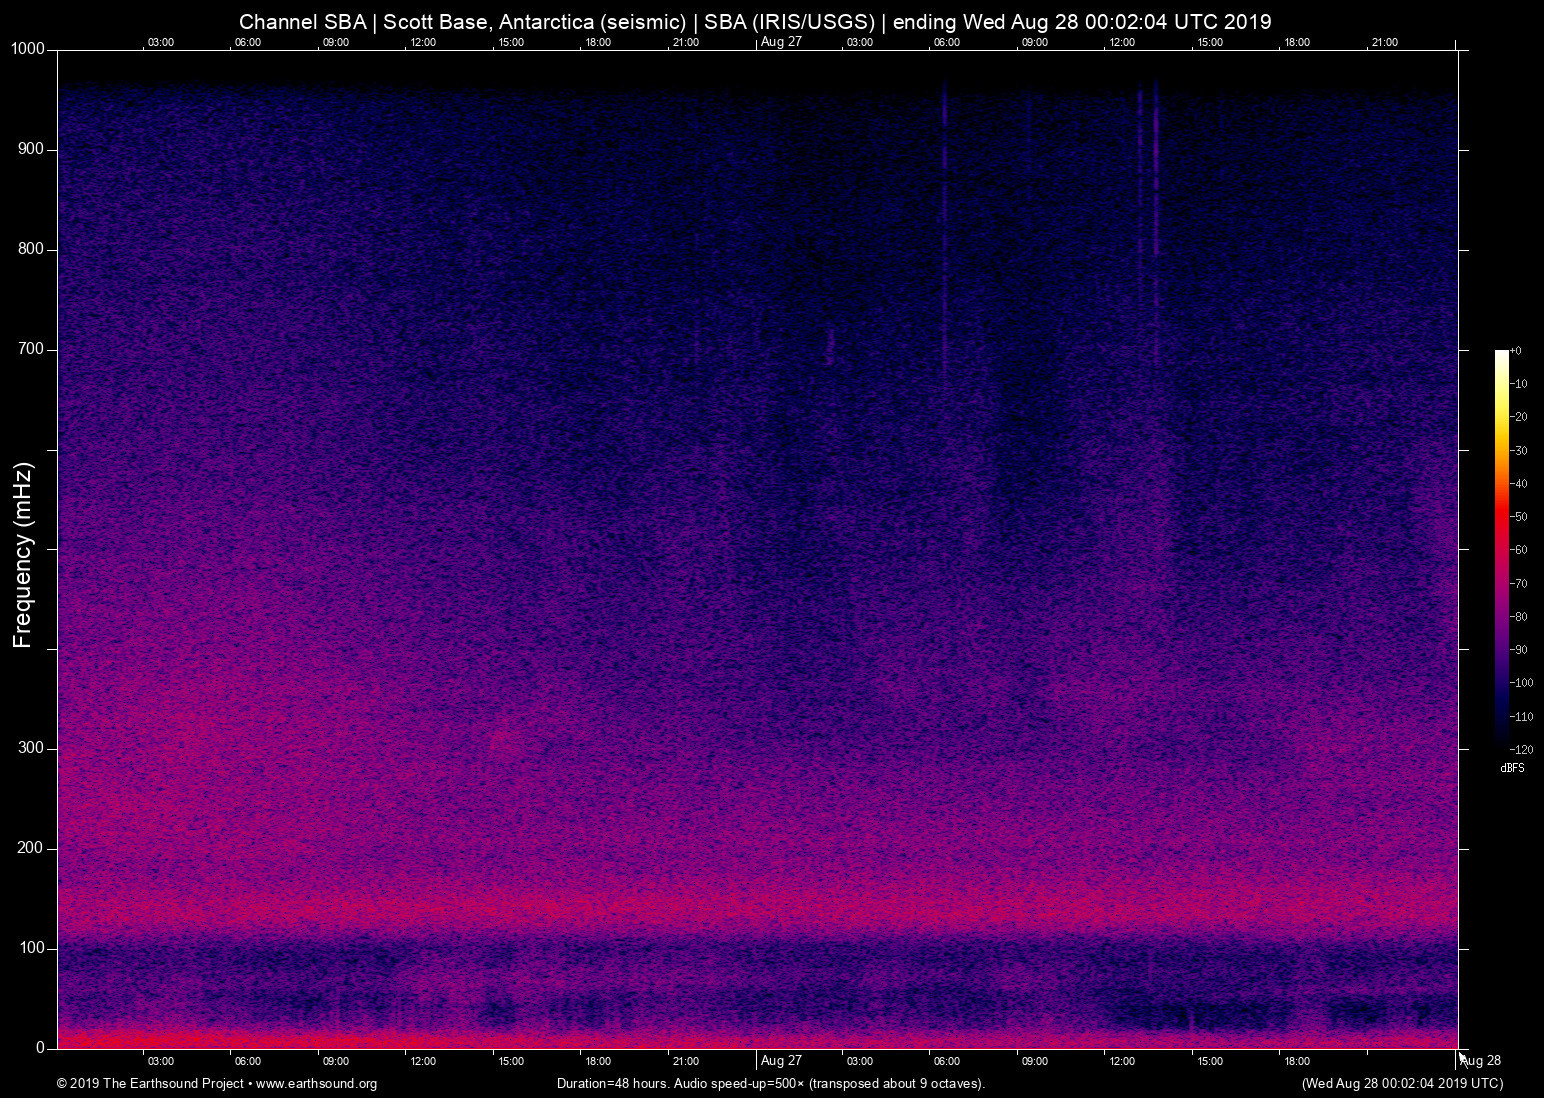
Task: Select the Aug 27 marker on bottom time axis
Action: coord(781,1061)
